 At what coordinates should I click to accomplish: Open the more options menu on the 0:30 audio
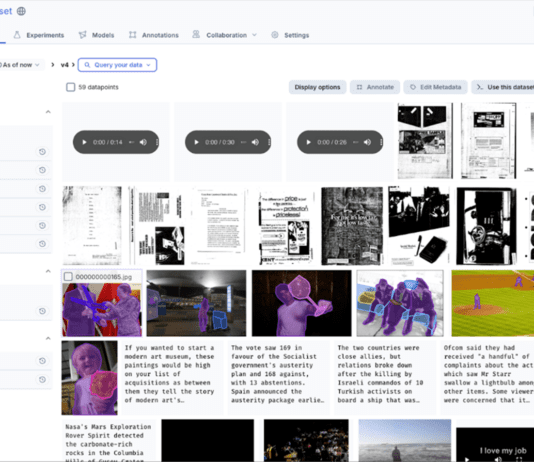coord(269,142)
